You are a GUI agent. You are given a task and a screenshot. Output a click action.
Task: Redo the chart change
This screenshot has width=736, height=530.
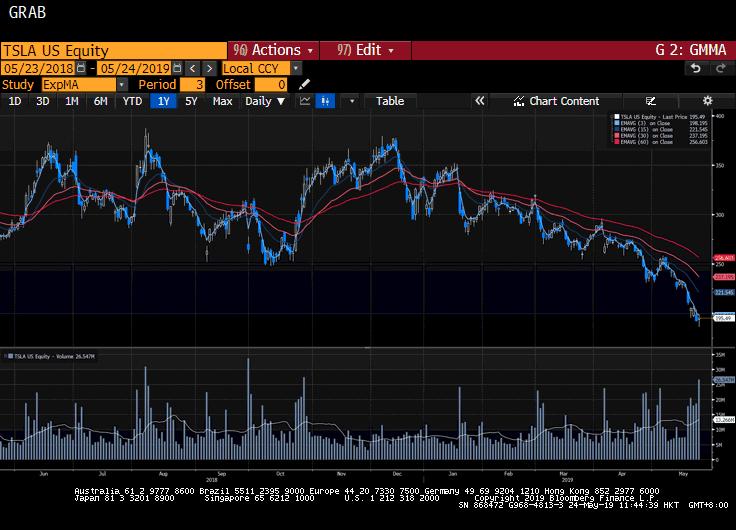(721, 69)
